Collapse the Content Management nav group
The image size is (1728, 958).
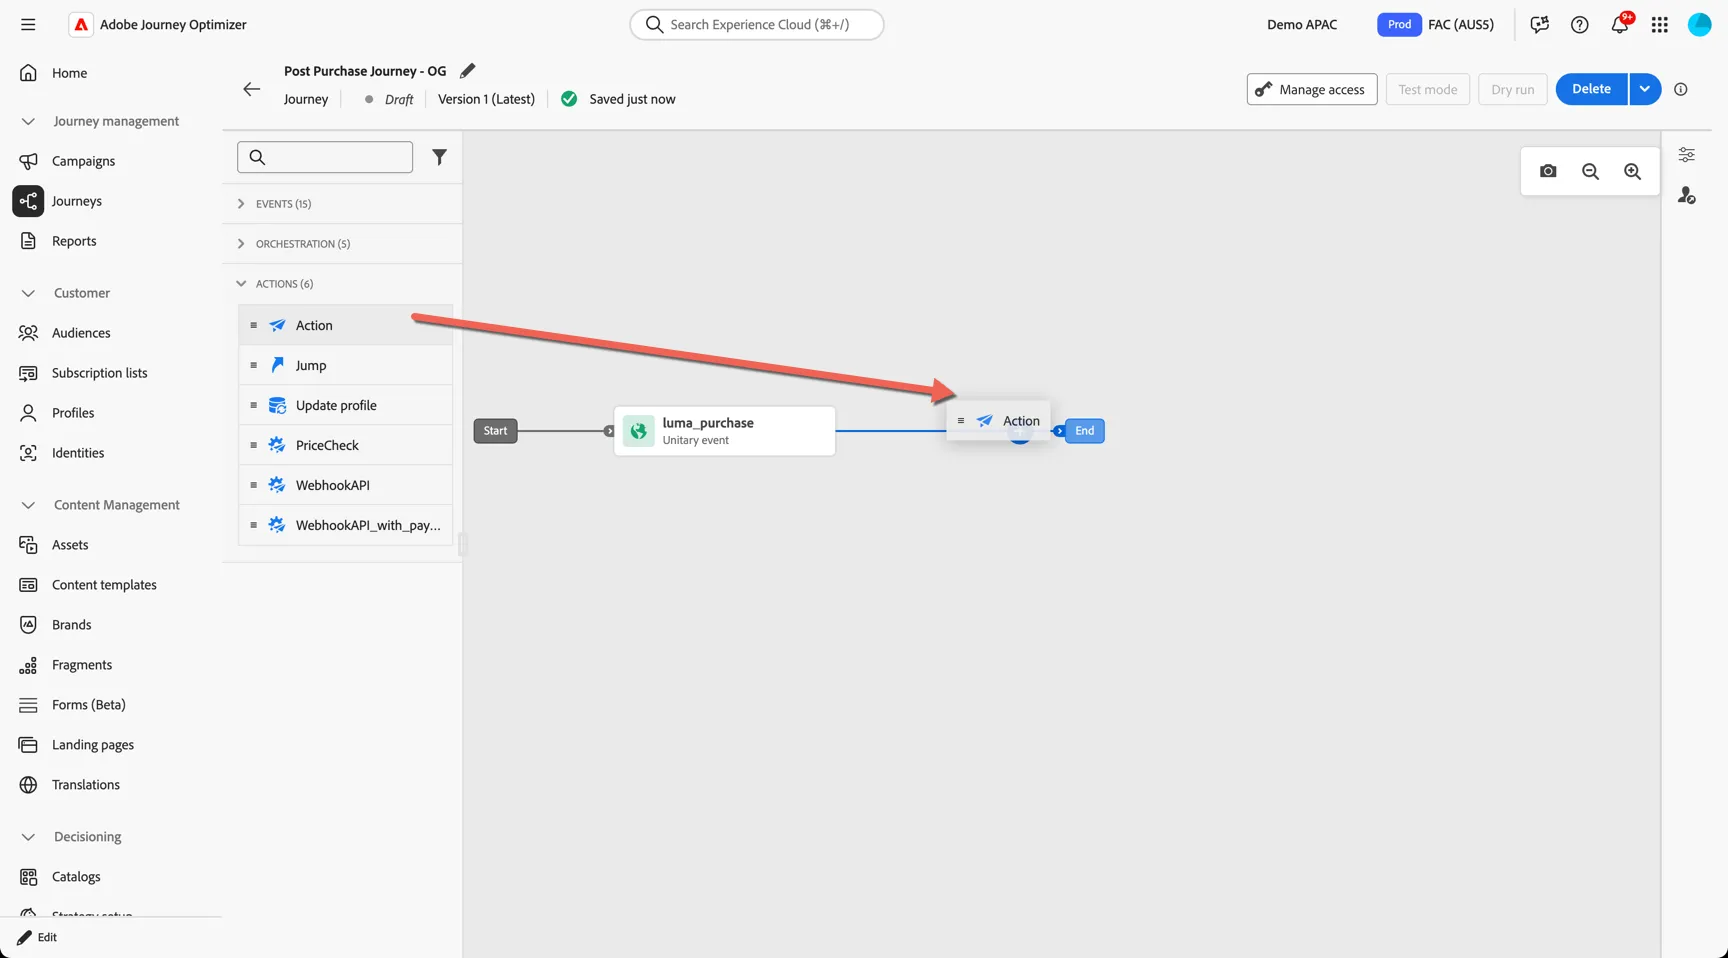[28, 505]
